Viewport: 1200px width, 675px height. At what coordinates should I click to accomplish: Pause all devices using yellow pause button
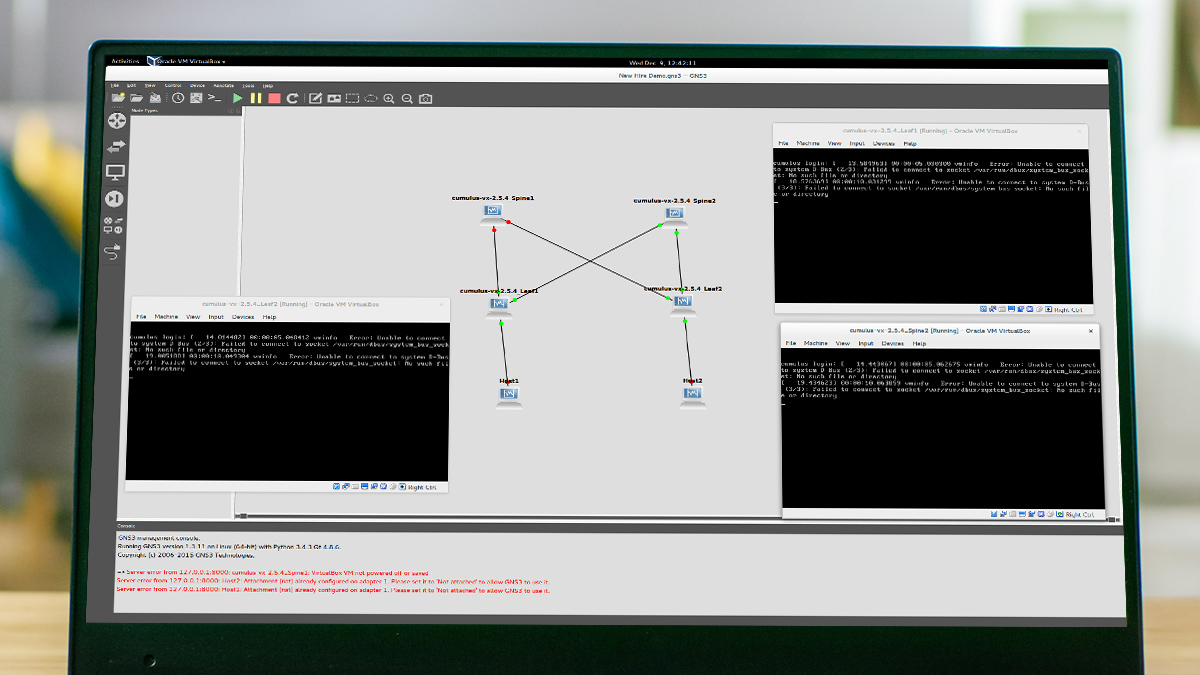pyautogui.click(x=255, y=98)
